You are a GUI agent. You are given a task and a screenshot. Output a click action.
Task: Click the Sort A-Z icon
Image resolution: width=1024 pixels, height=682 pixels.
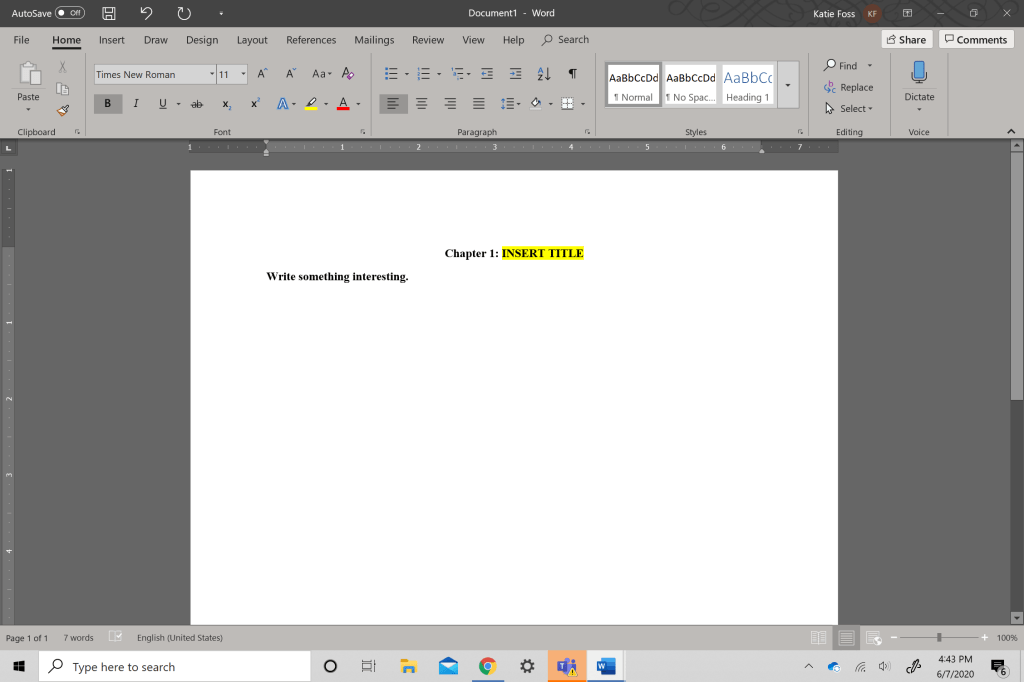click(x=544, y=74)
